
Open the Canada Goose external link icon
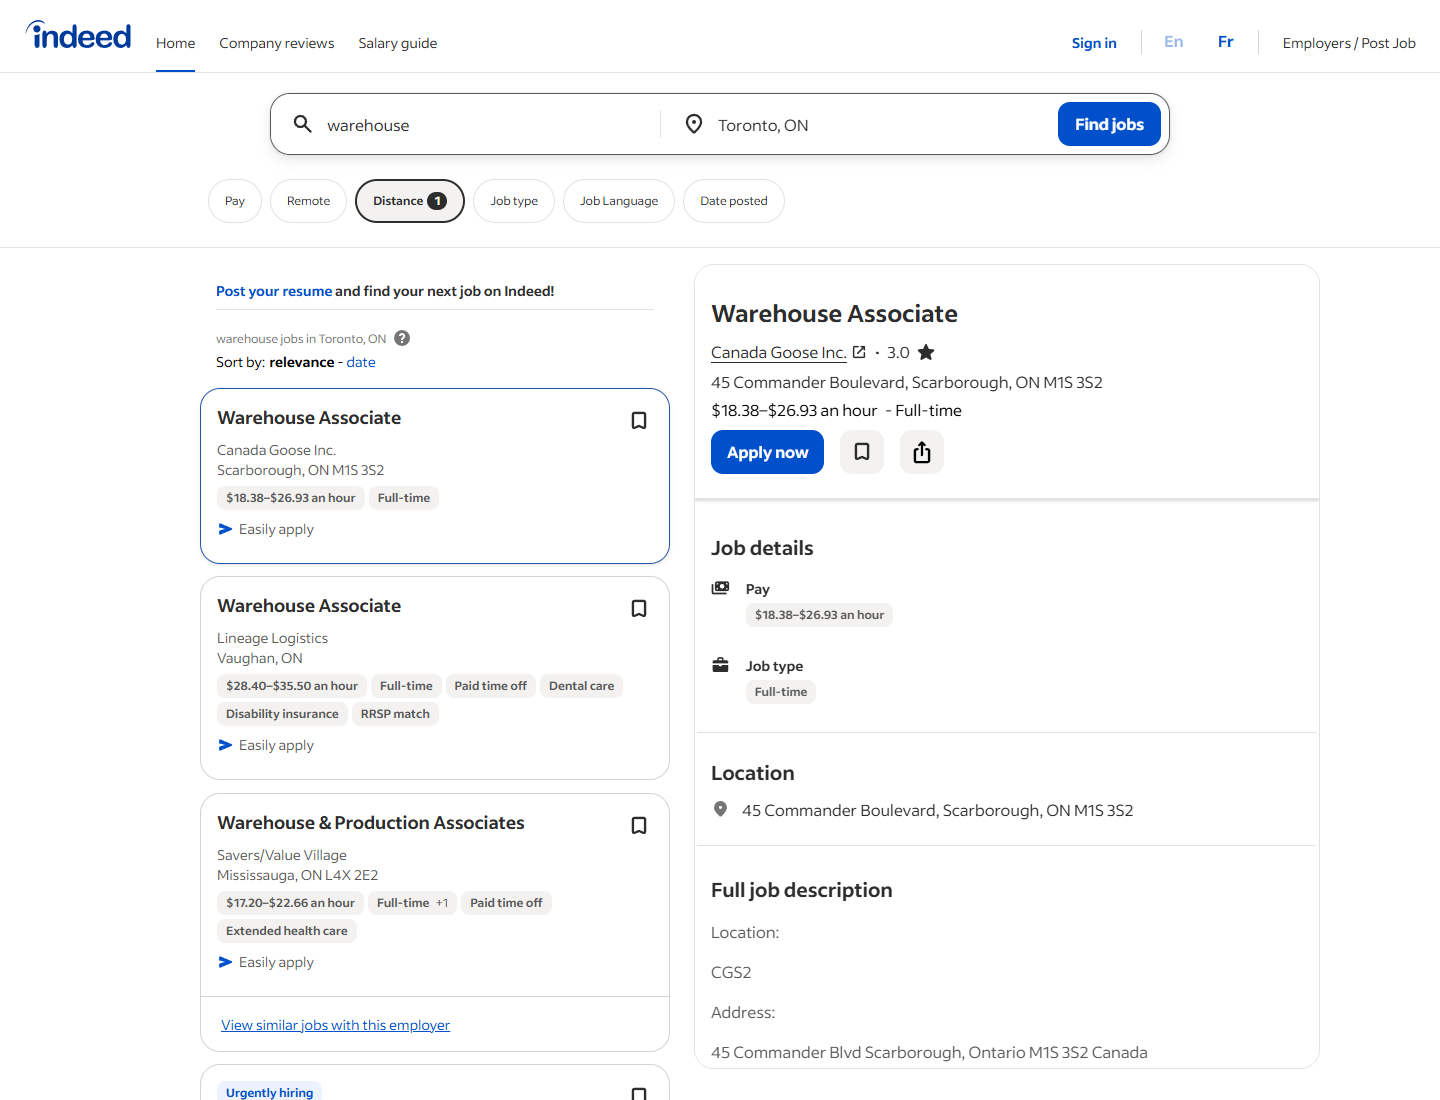click(859, 352)
